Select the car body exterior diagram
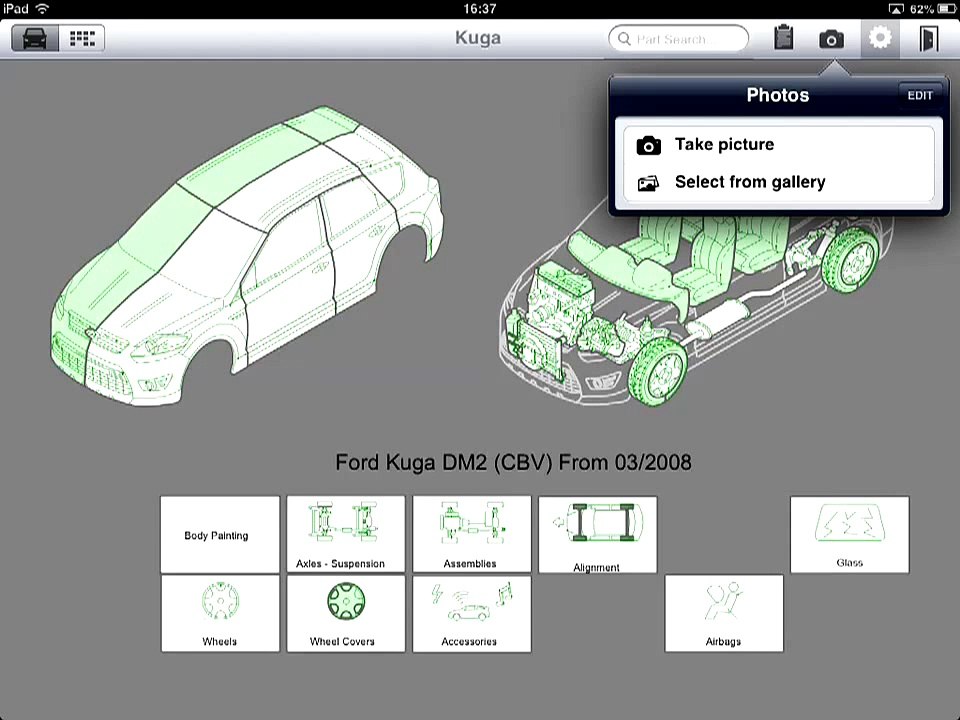The image size is (960, 720). (x=245, y=257)
